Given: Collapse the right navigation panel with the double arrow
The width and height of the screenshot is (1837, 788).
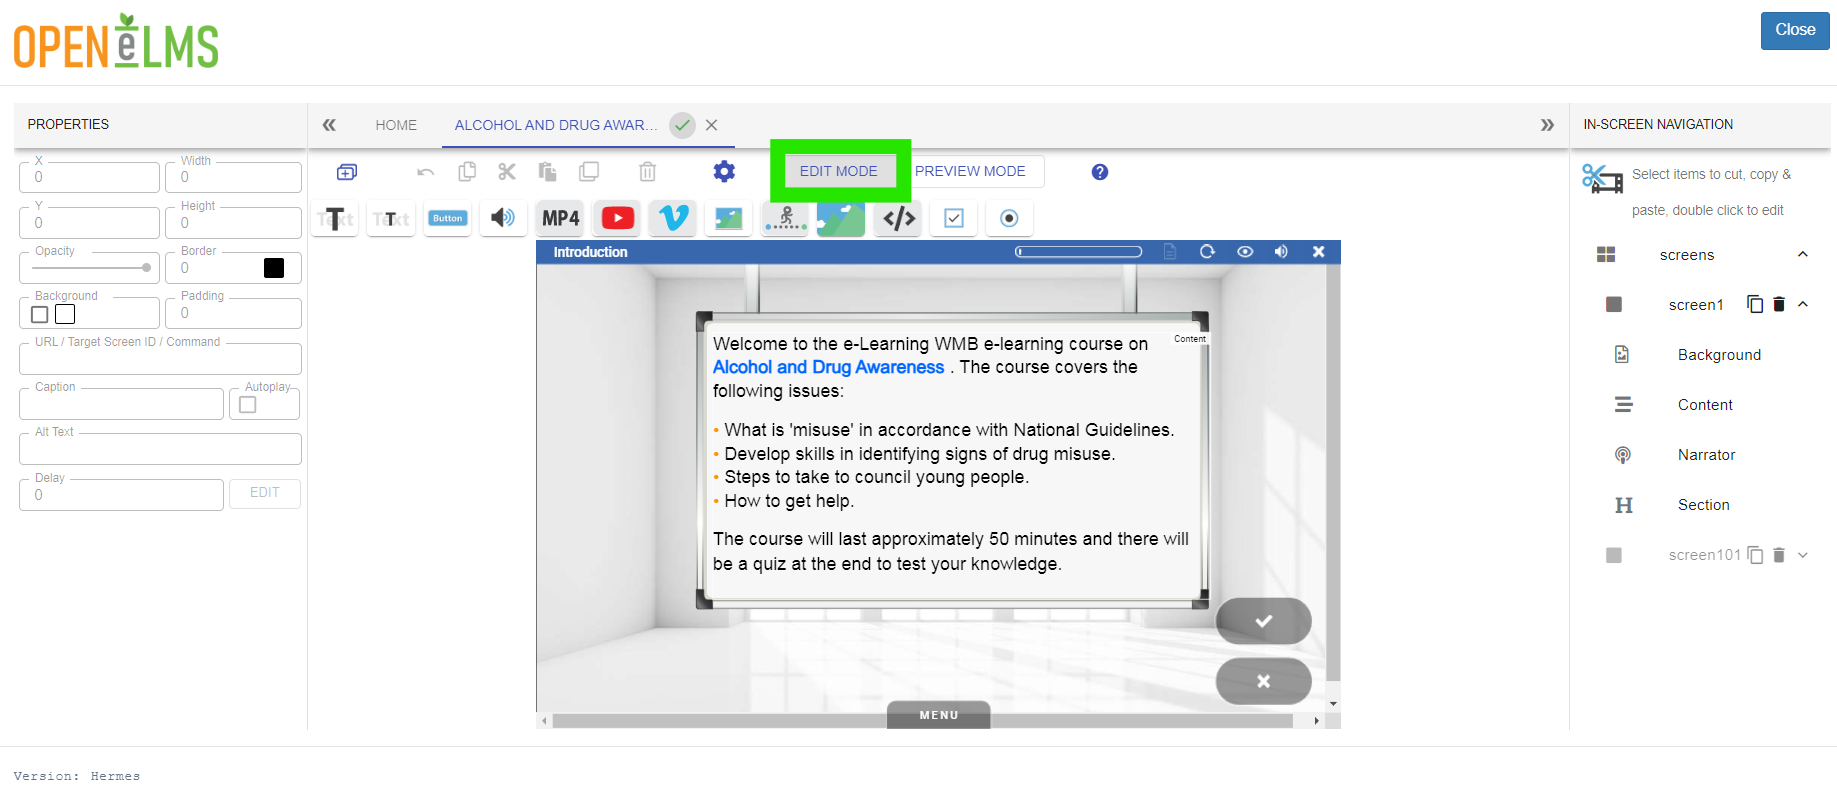Looking at the screenshot, I should tap(1547, 125).
